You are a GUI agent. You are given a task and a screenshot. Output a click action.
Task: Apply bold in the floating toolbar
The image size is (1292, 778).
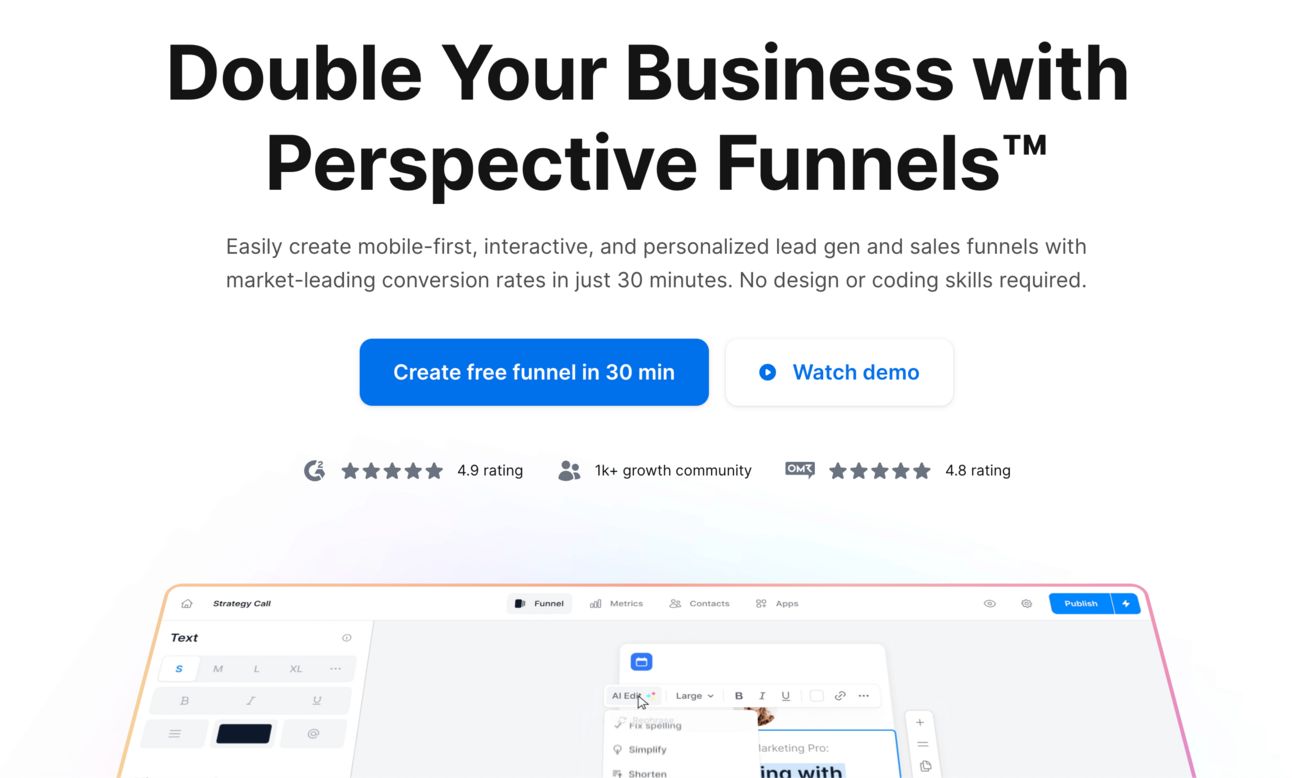pyautogui.click(x=739, y=696)
